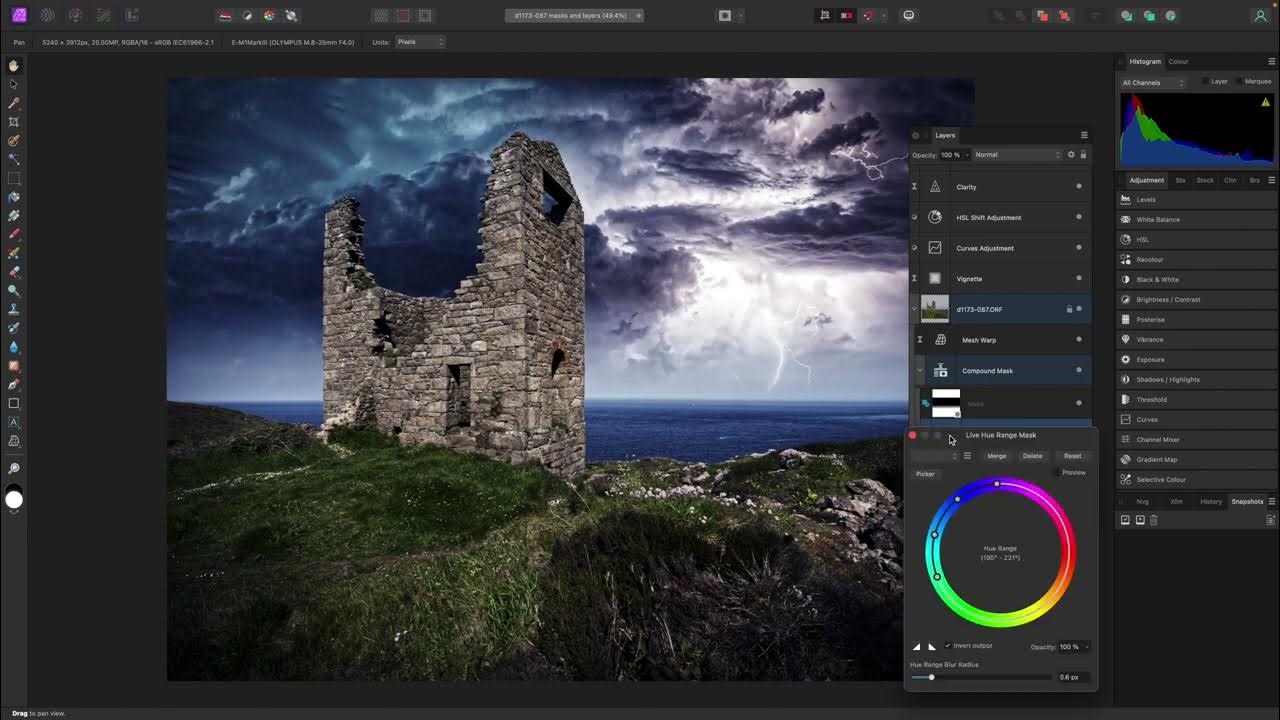This screenshot has height=720, width=1280.
Task: Click the Reset button
Action: (1072, 456)
